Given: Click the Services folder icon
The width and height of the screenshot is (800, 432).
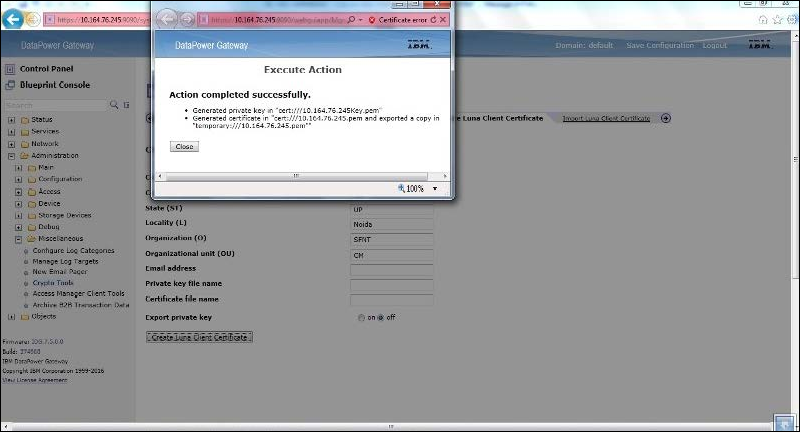Looking at the screenshot, I should tap(24, 132).
